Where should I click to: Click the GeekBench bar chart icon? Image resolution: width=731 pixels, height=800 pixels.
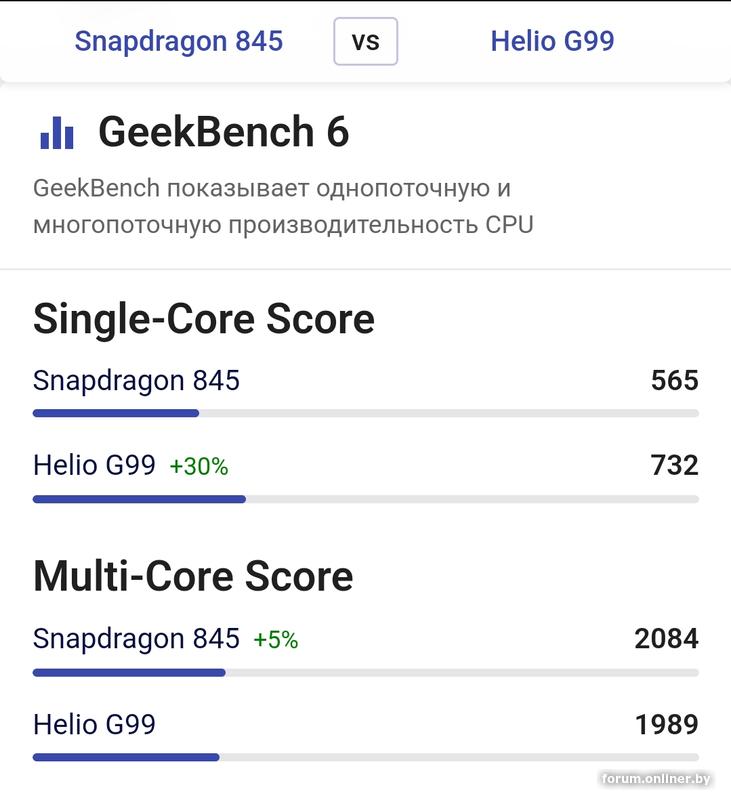(57, 133)
